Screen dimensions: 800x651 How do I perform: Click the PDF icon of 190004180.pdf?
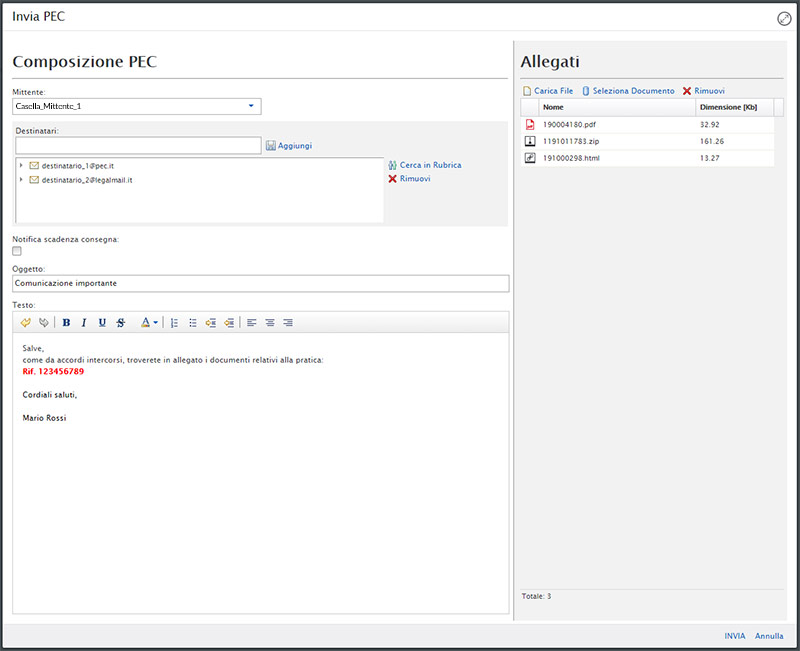(x=530, y=124)
